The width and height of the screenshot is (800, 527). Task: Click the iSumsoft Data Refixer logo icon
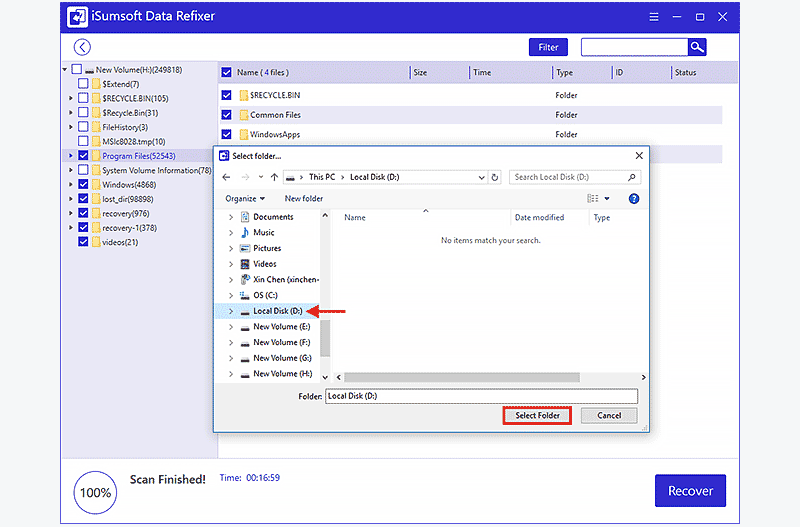(x=77, y=16)
